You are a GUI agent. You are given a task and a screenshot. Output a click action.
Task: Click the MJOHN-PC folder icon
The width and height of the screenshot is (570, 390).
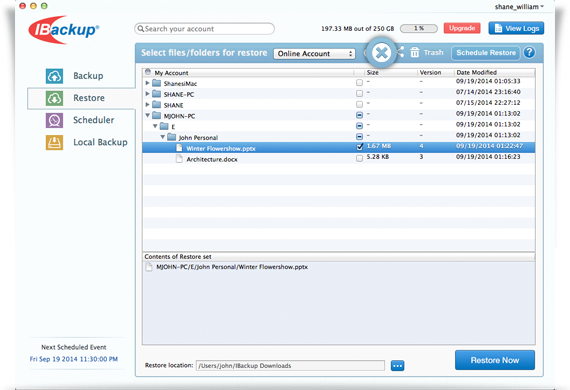157,116
